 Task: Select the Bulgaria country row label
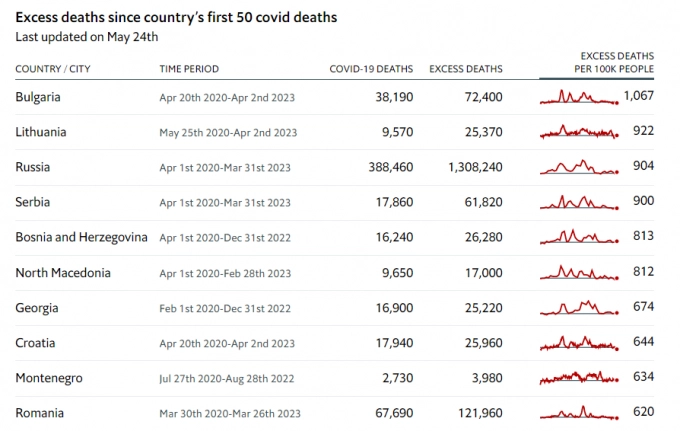[39, 97]
